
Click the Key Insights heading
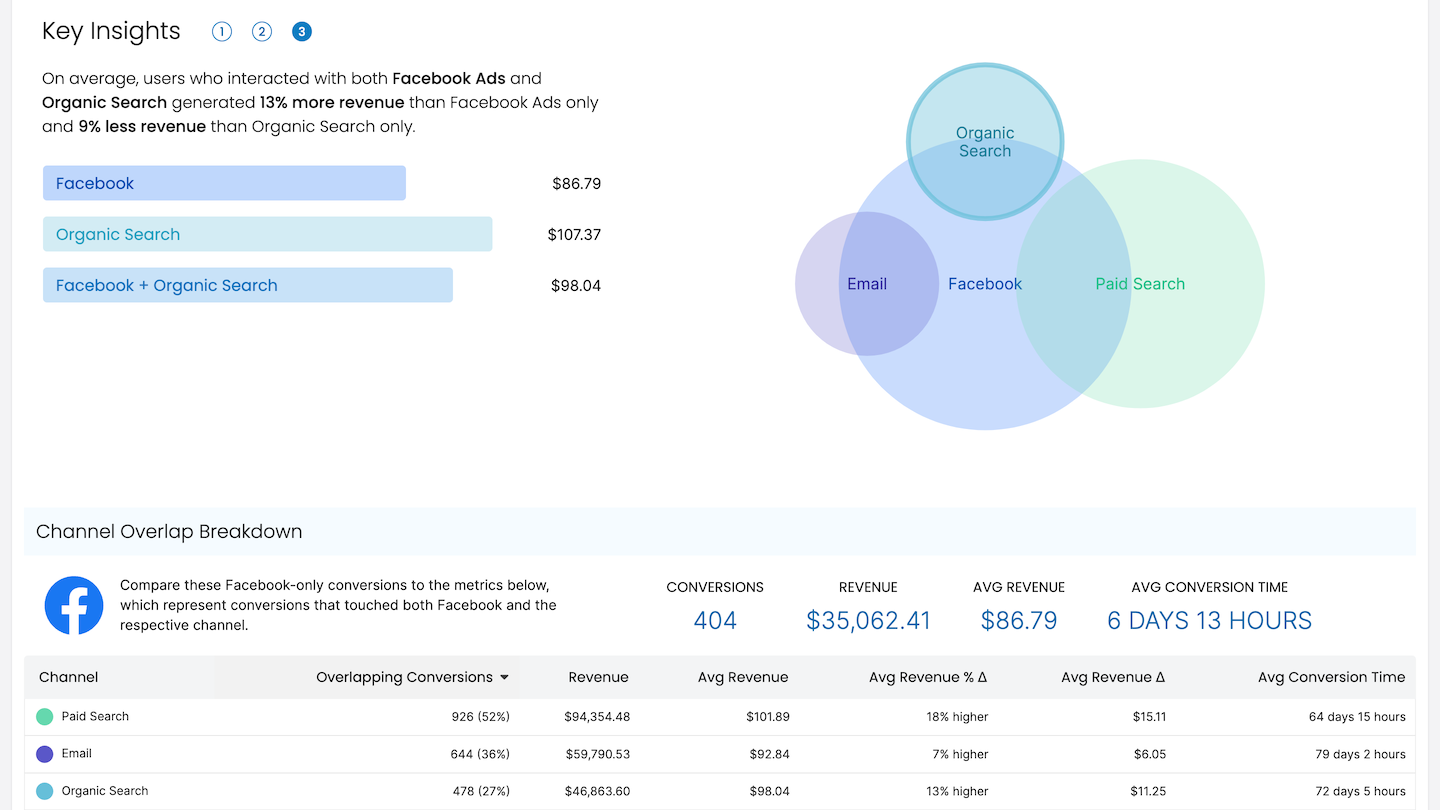tap(111, 32)
